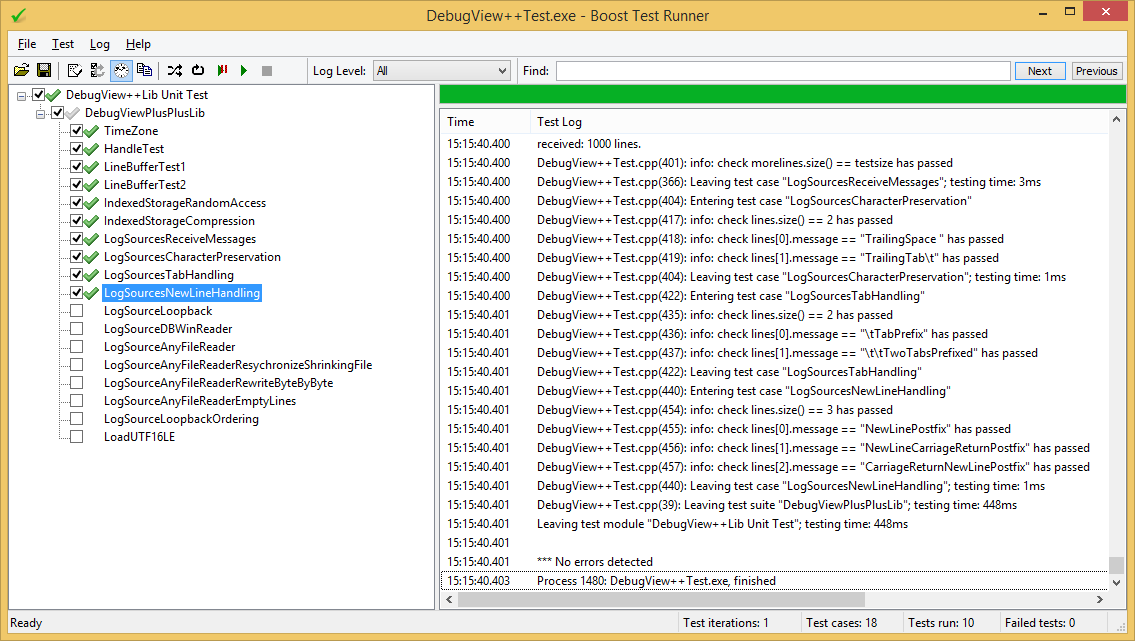Click the green checkmark application icon in title bar
Image resolution: width=1135 pixels, height=641 pixels.
coord(19,14)
